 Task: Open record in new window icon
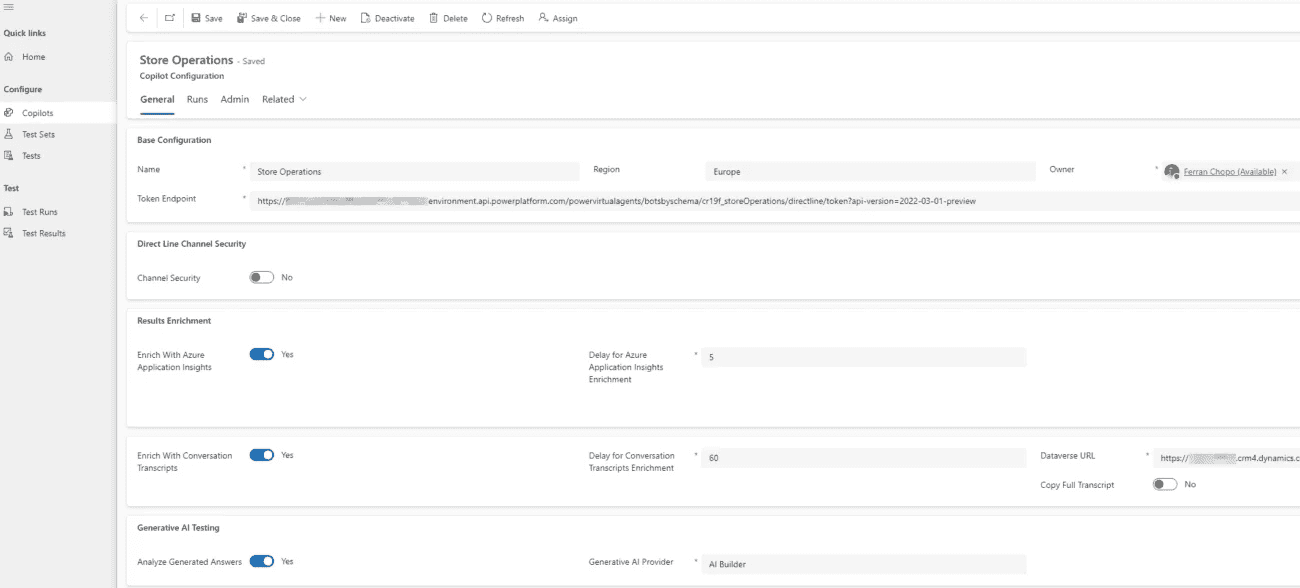pyautogui.click(x=169, y=18)
